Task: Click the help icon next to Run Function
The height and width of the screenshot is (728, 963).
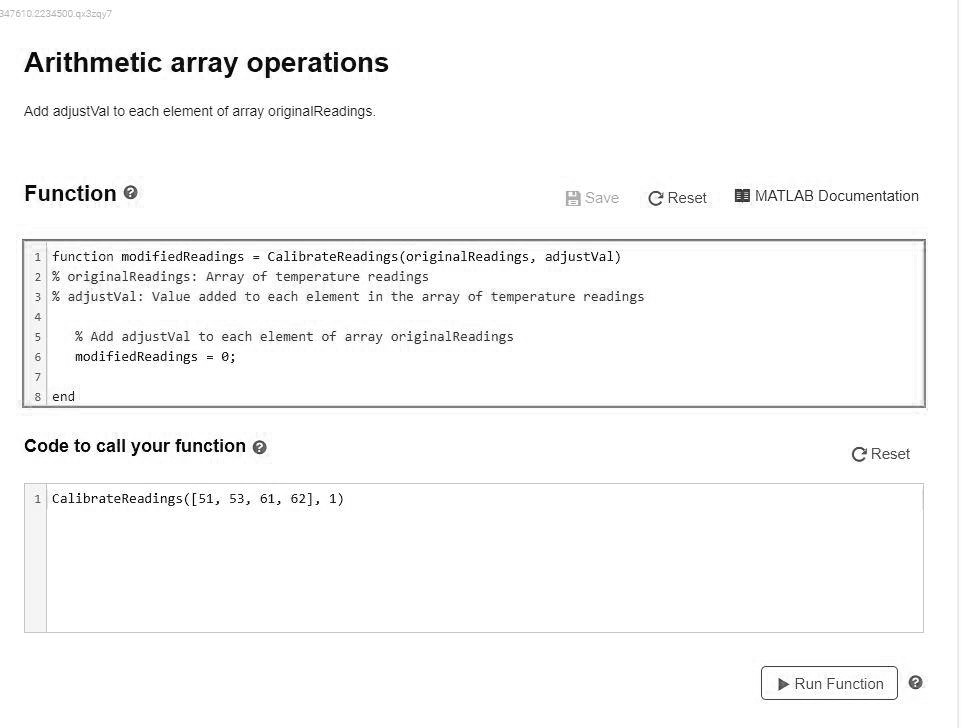Action: point(915,683)
